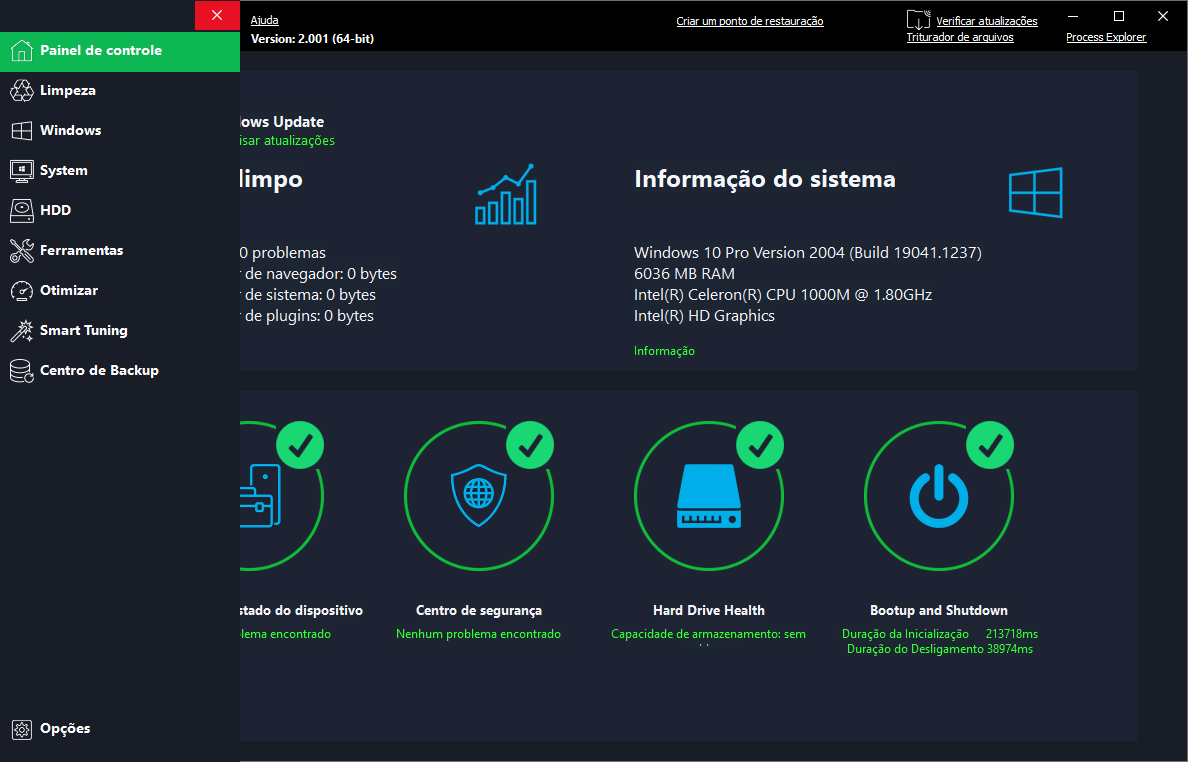The height and width of the screenshot is (762, 1188).
Task: Open the Ajuda help link
Action: click(x=264, y=20)
